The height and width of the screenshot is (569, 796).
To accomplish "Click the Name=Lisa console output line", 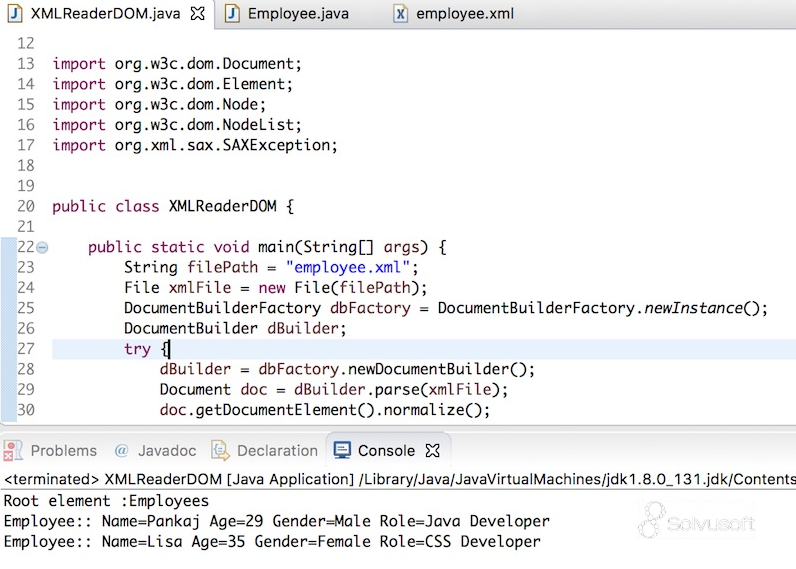I will click(272, 542).
